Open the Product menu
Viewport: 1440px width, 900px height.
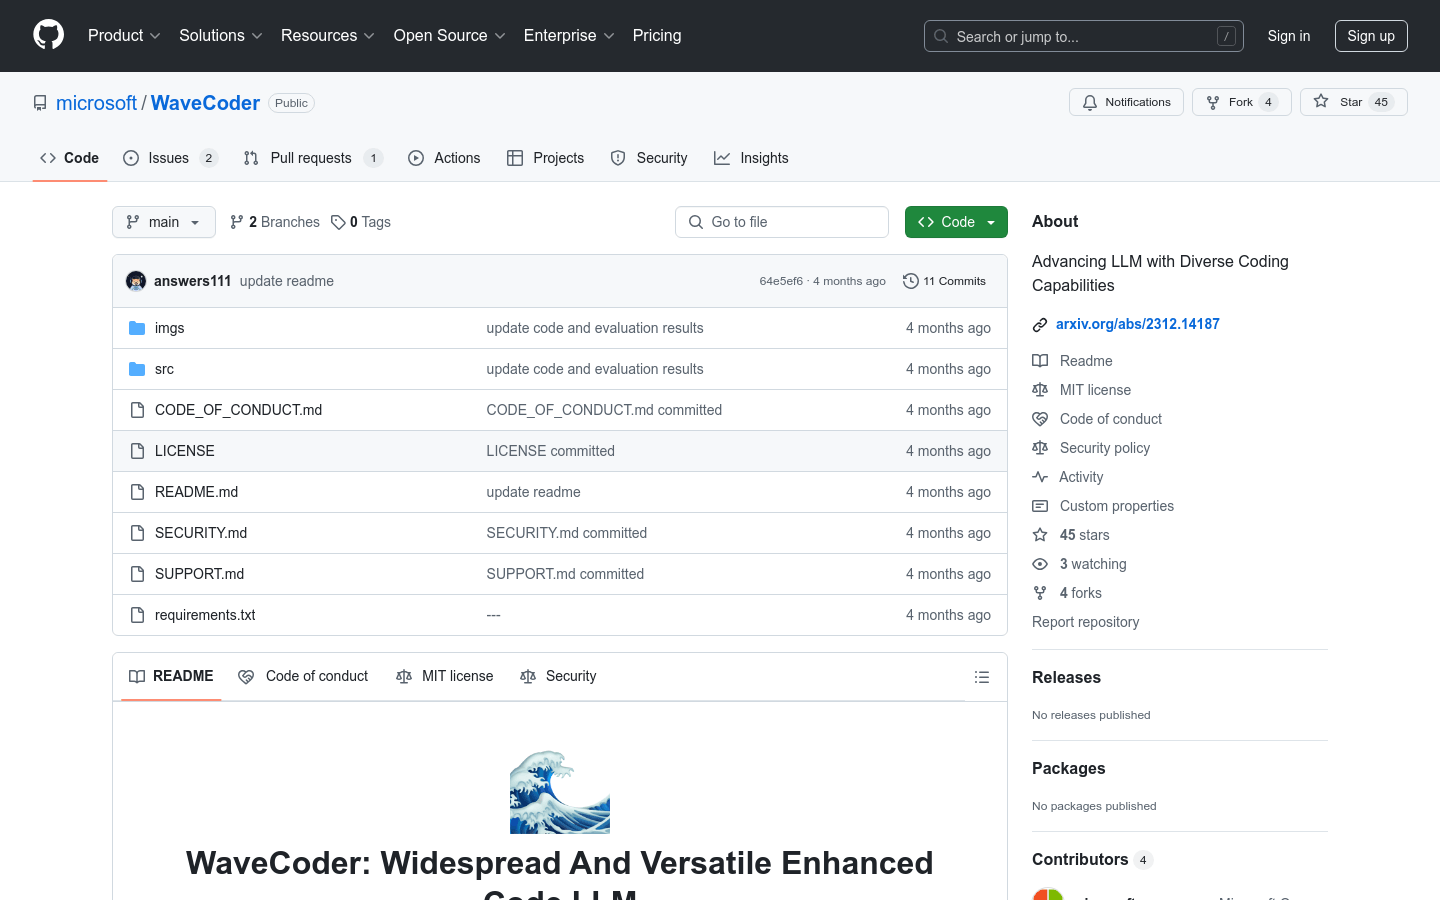(124, 35)
